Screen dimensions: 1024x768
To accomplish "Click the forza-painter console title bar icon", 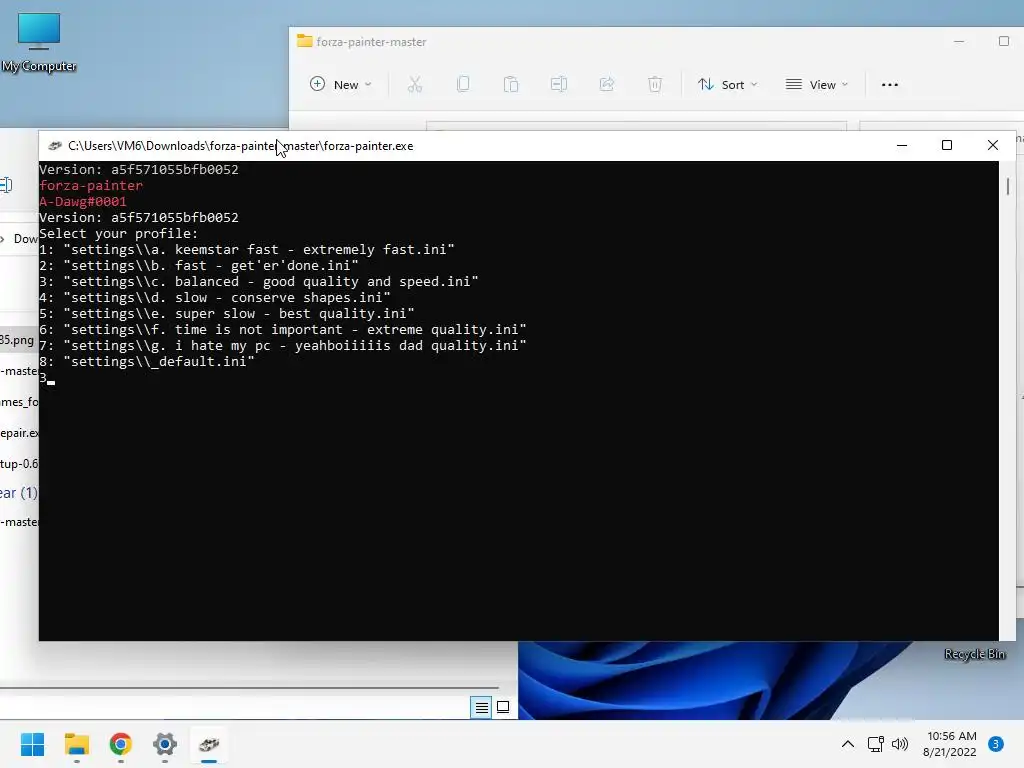I will tap(55, 146).
